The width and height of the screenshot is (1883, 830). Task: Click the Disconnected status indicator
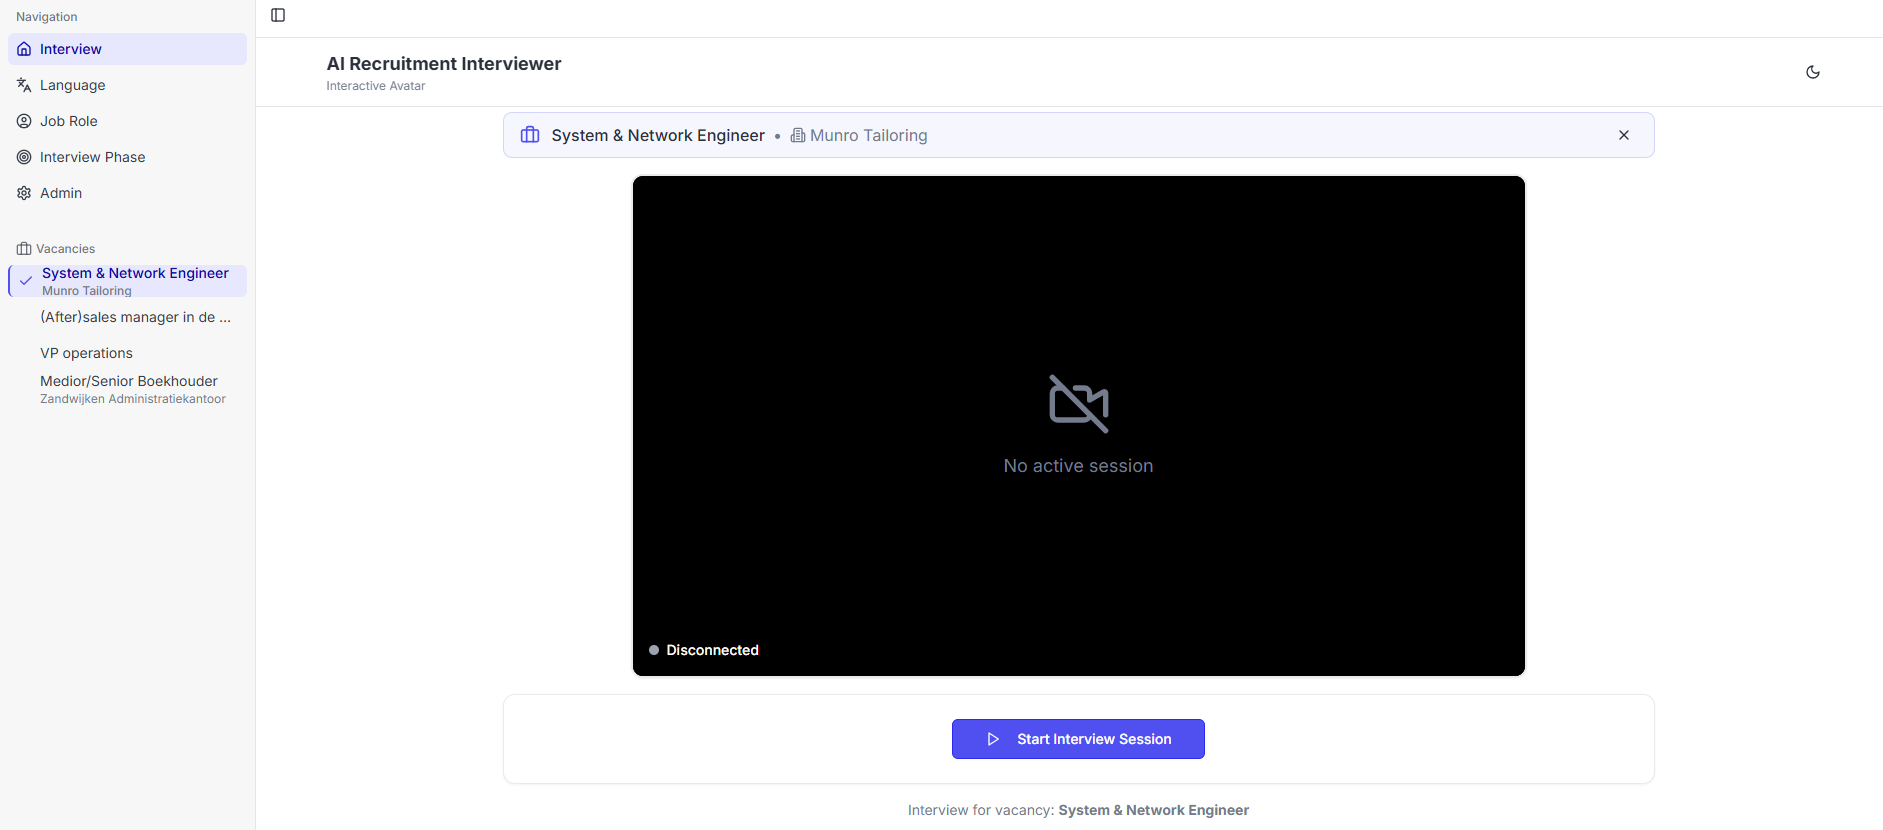pos(704,650)
